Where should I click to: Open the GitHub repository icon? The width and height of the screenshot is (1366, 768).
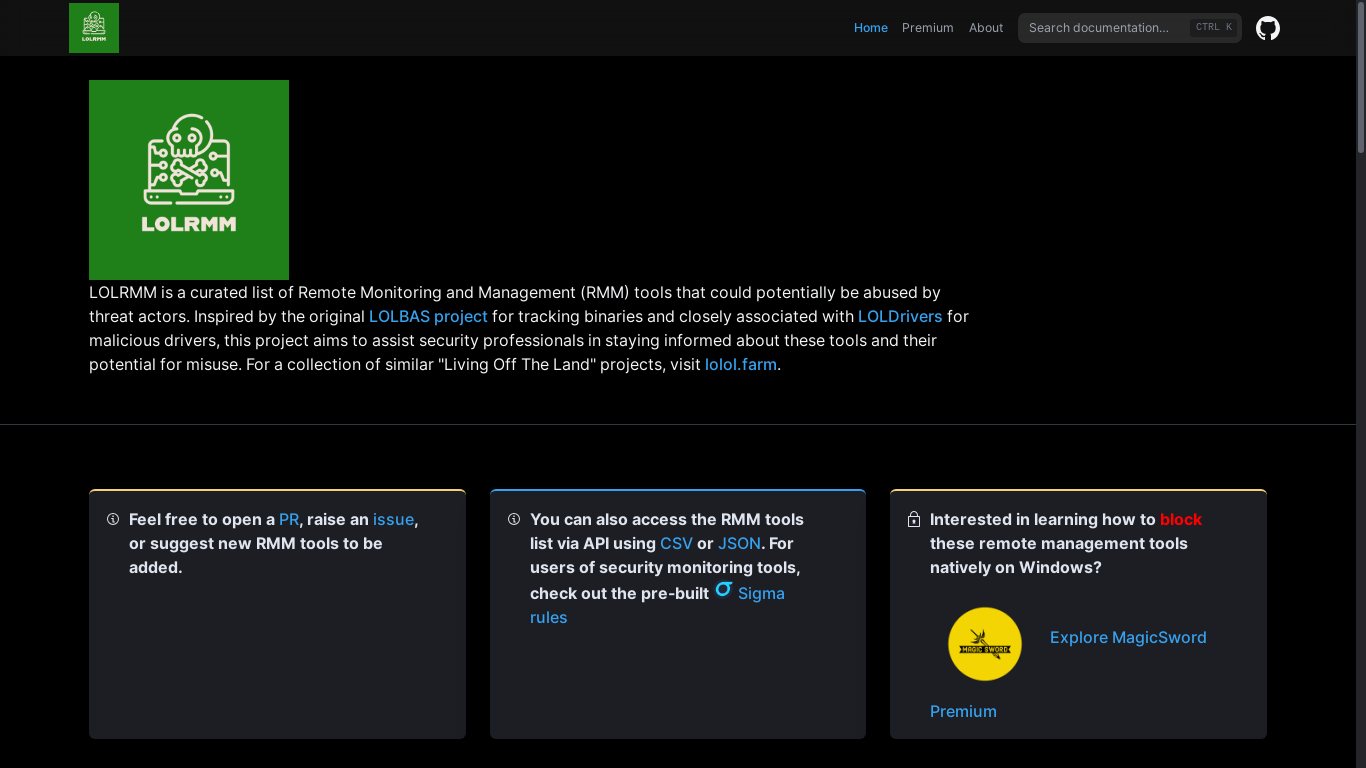point(1268,28)
